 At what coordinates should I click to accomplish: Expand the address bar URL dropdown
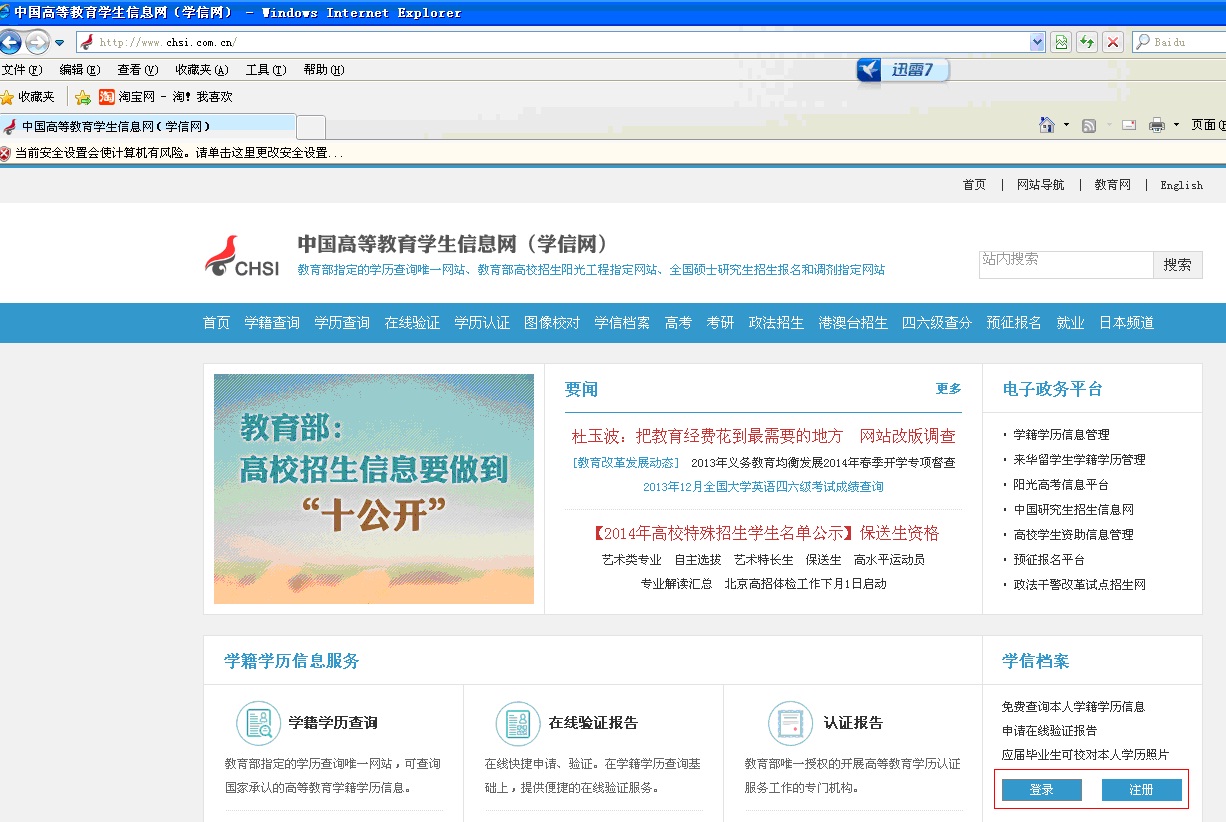[1037, 42]
